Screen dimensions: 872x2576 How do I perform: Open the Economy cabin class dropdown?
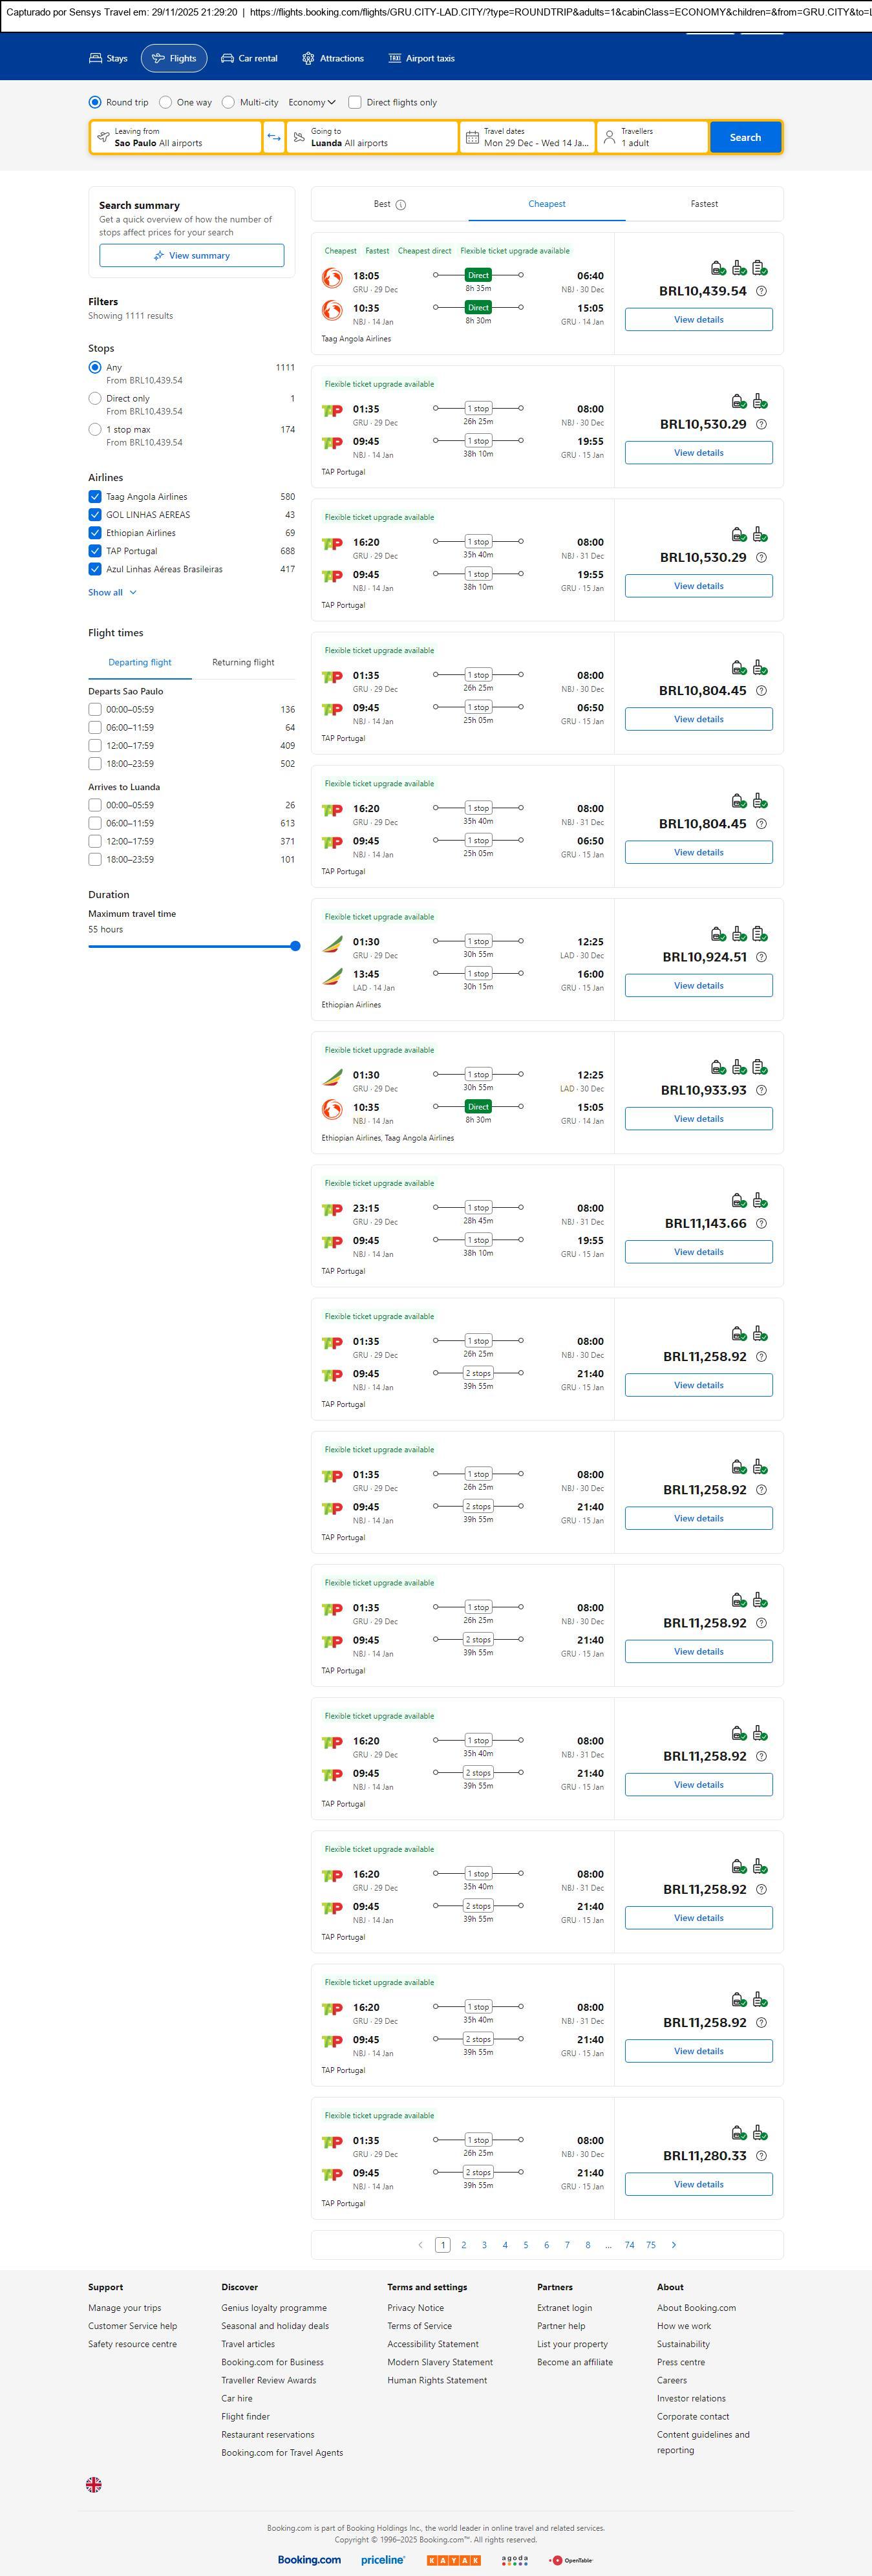[312, 102]
